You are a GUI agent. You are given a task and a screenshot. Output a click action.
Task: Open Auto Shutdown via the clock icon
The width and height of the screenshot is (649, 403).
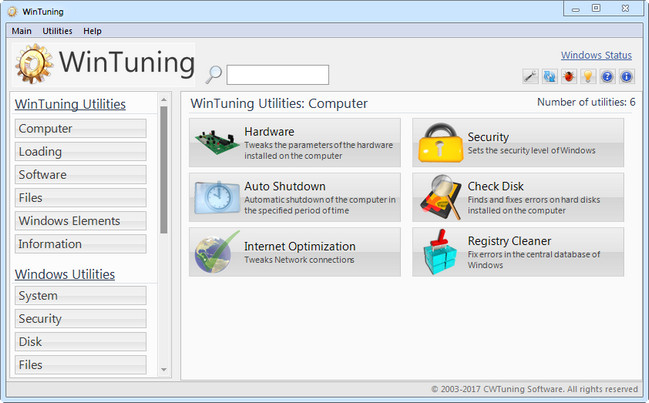coord(217,198)
